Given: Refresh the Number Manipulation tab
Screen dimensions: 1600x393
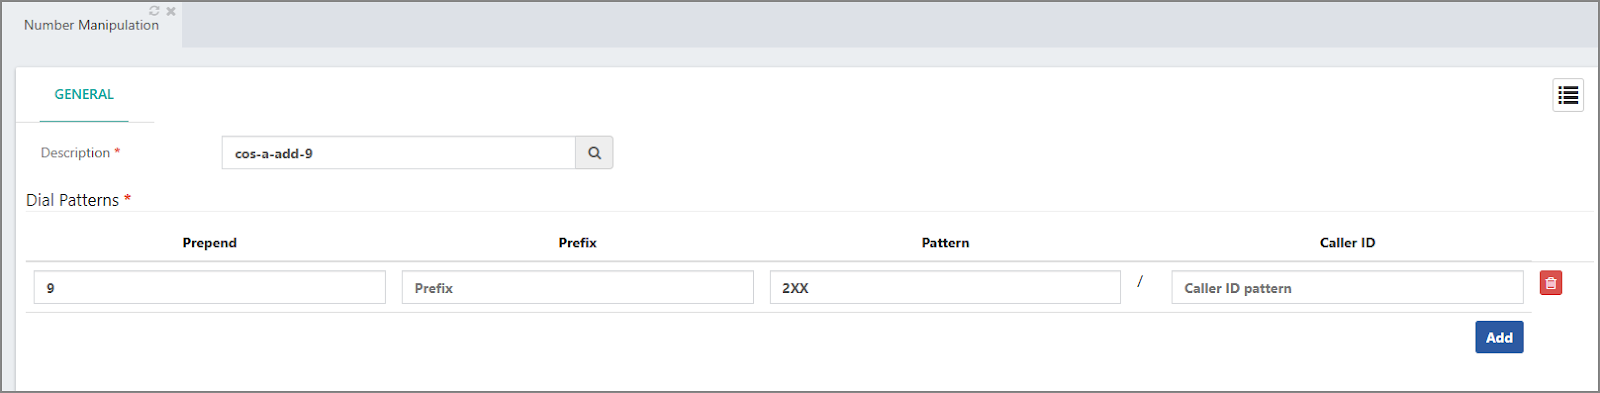Looking at the screenshot, I should 154,11.
